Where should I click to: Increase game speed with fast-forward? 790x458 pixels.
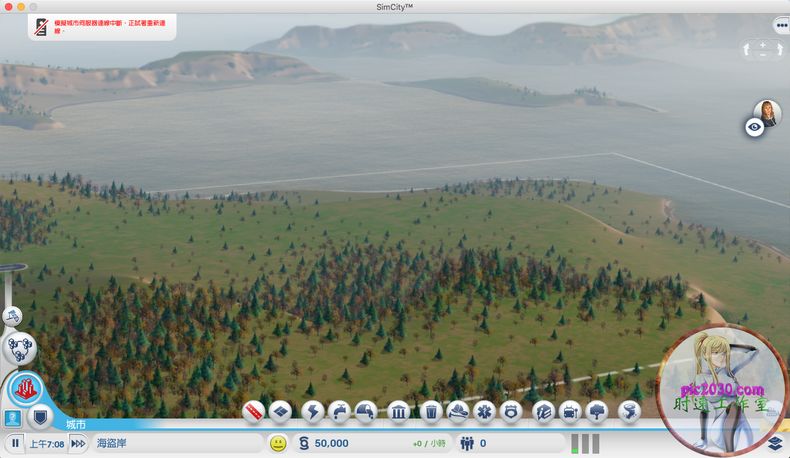pyautogui.click(x=78, y=444)
